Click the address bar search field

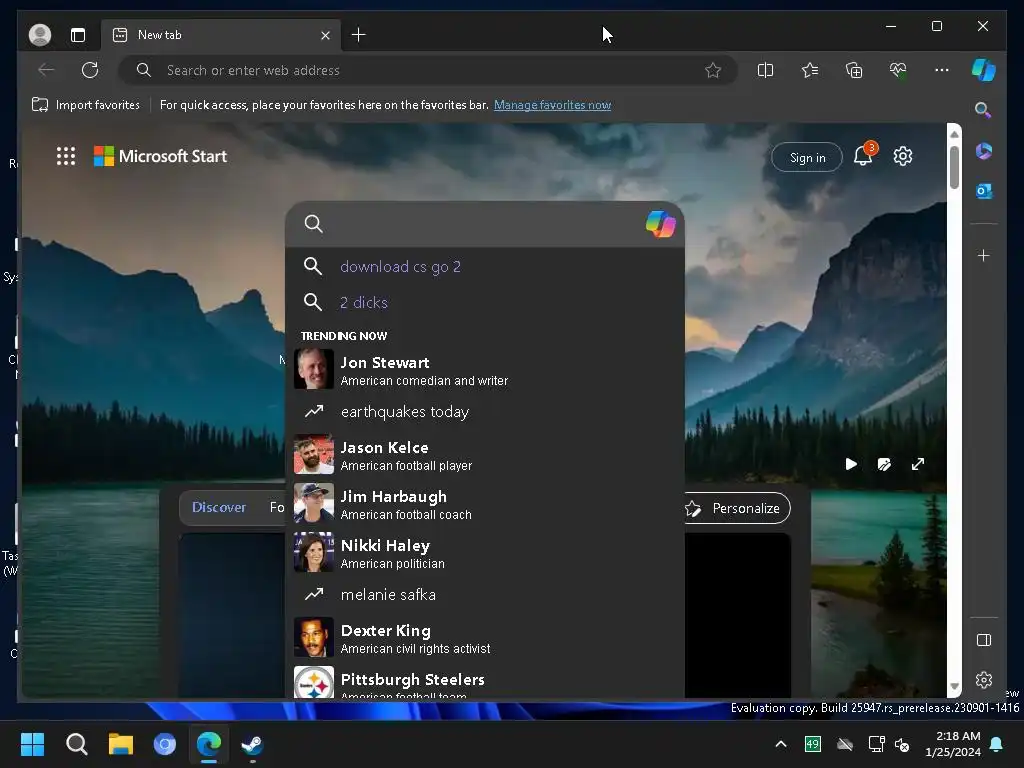click(x=427, y=71)
